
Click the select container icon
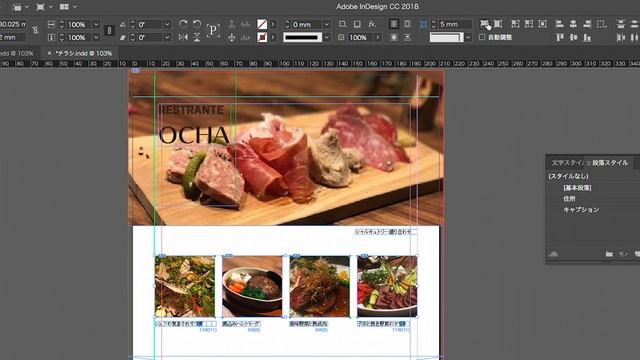(231, 24)
